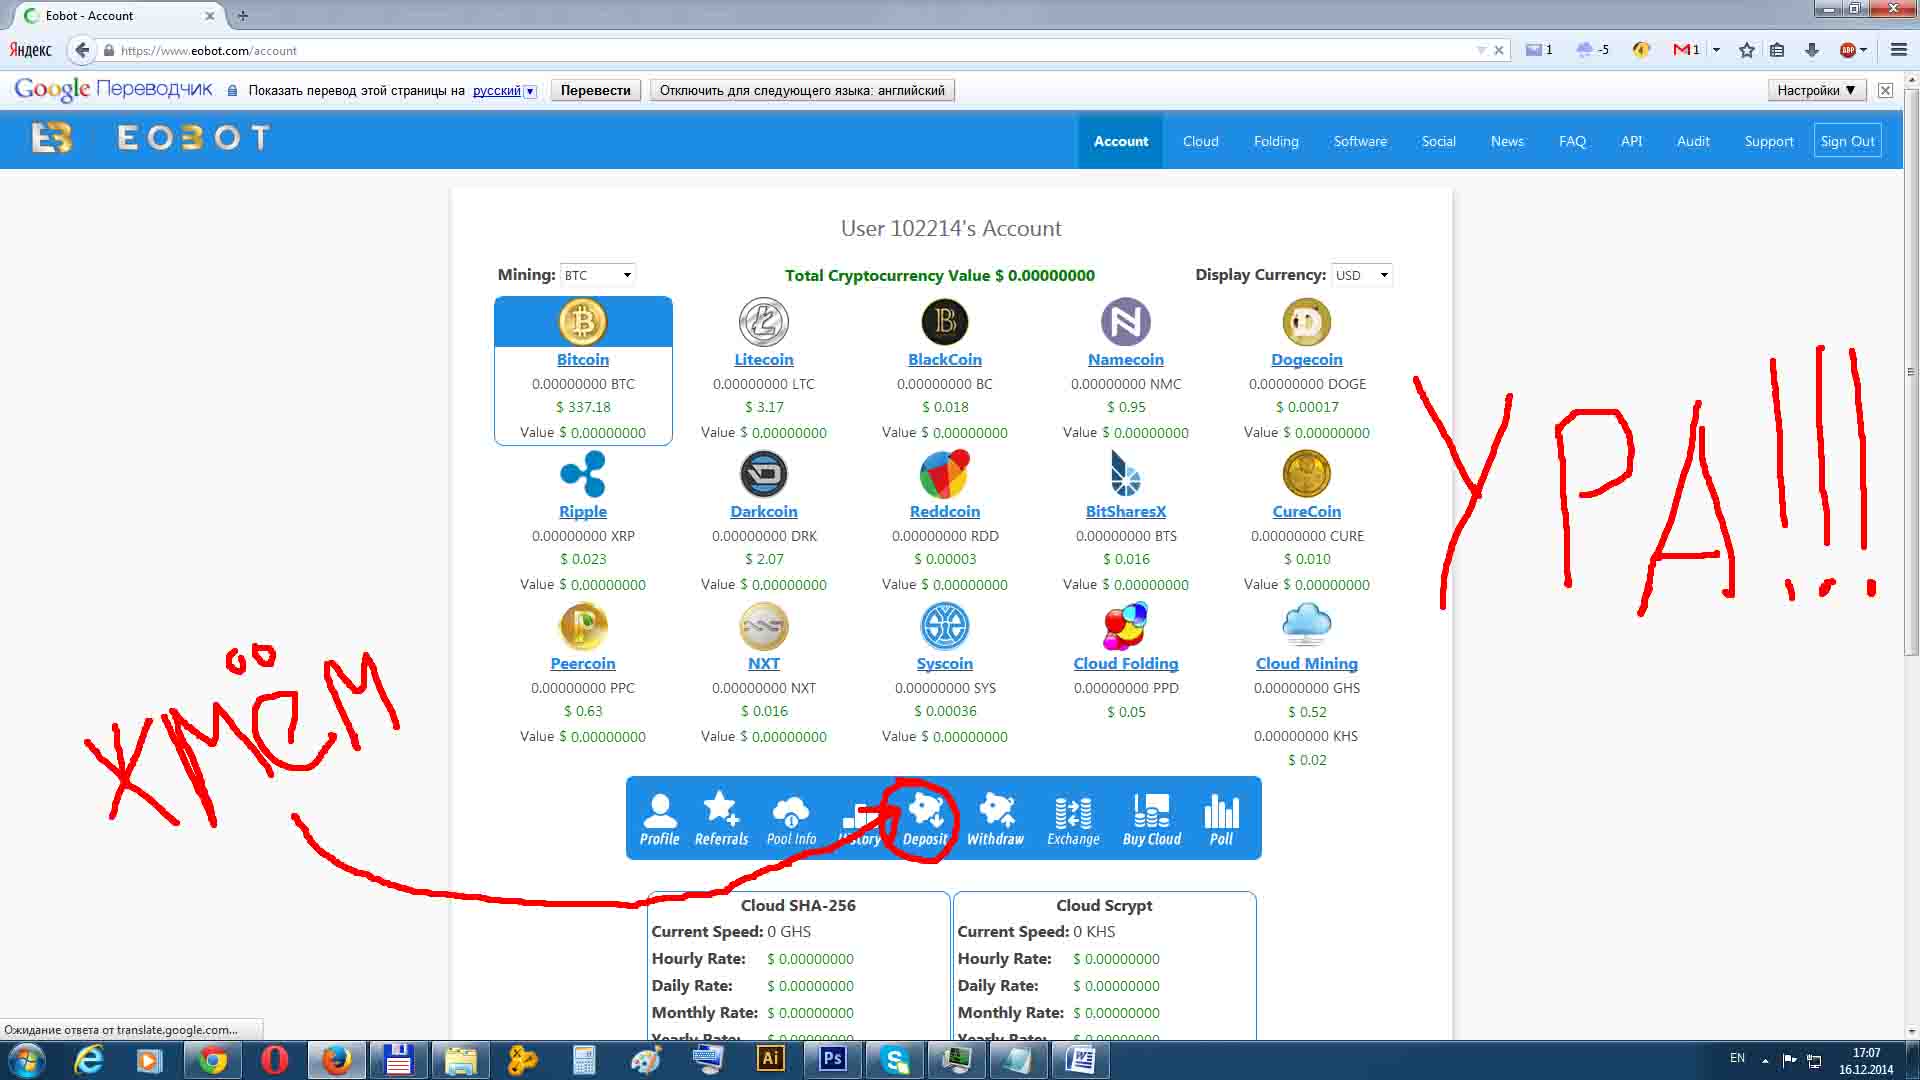This screenshot has width=1920, height=1080.
Task: Open the FAQ menu item
Action: pos(1572,141)
